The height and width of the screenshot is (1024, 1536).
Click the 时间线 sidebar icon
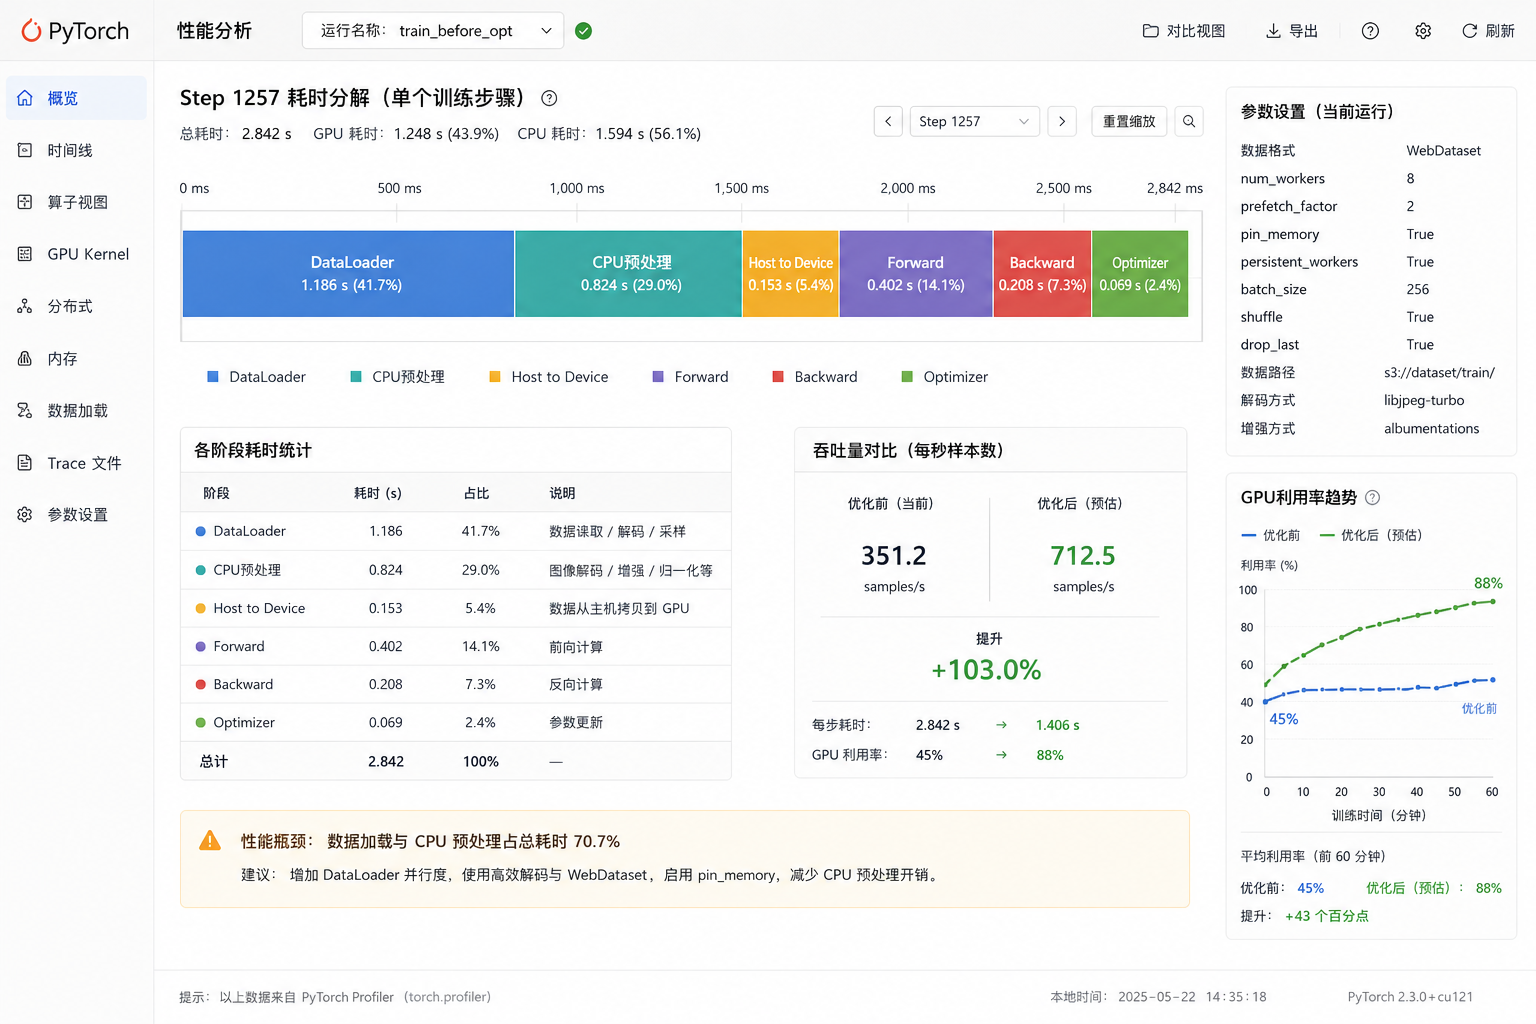click(25, 150)
